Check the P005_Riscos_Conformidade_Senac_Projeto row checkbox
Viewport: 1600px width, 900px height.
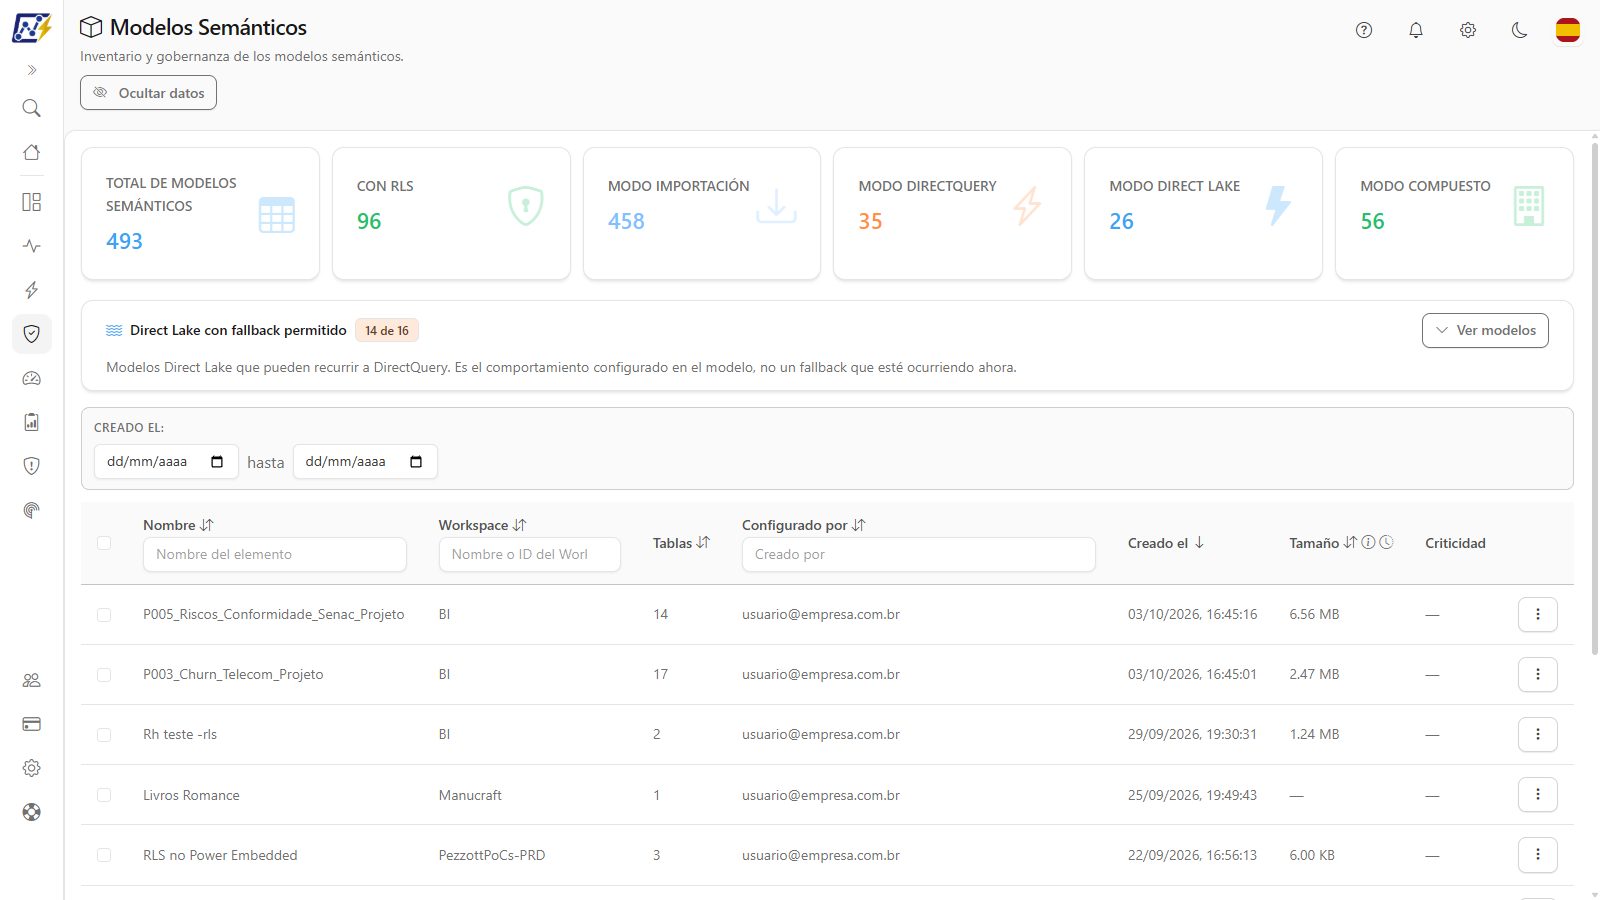pos(104,615)
